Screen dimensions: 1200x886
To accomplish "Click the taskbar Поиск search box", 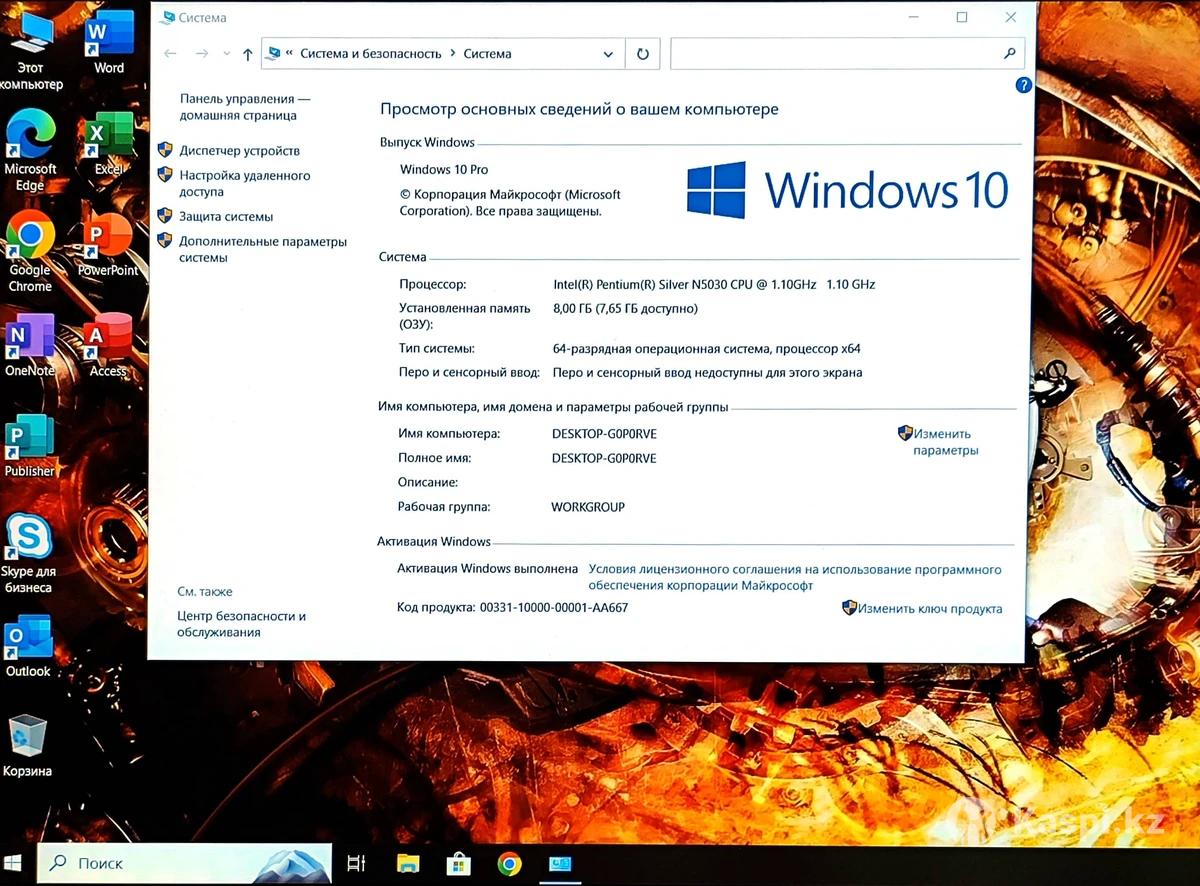I will pos(184,863).
